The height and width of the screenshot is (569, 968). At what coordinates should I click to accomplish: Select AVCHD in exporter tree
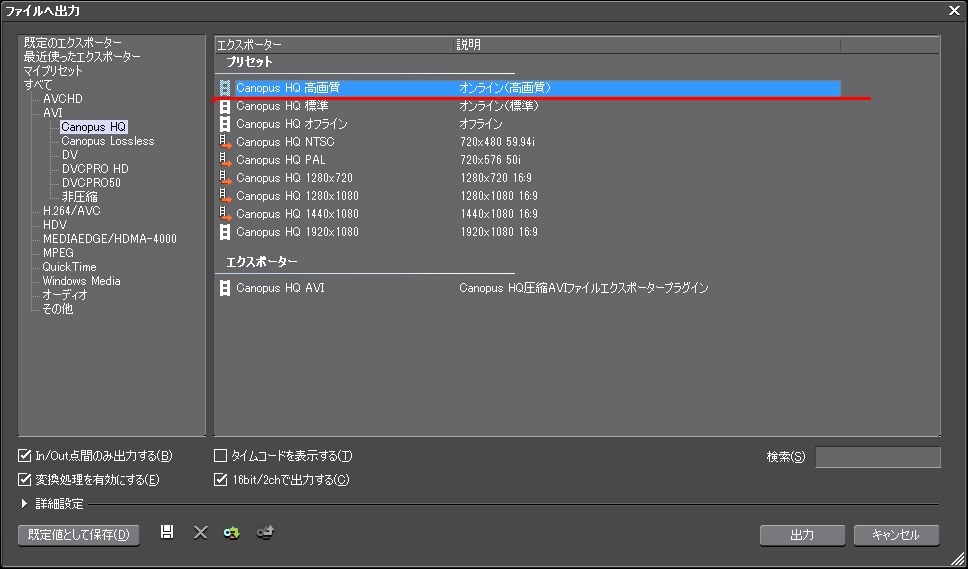pos(62,99)
